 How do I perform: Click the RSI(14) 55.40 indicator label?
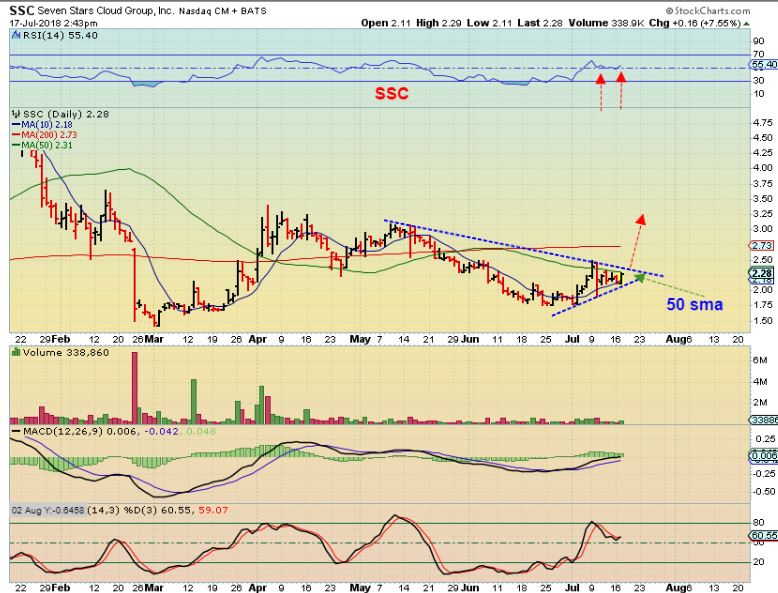click(x=60, y=35)
